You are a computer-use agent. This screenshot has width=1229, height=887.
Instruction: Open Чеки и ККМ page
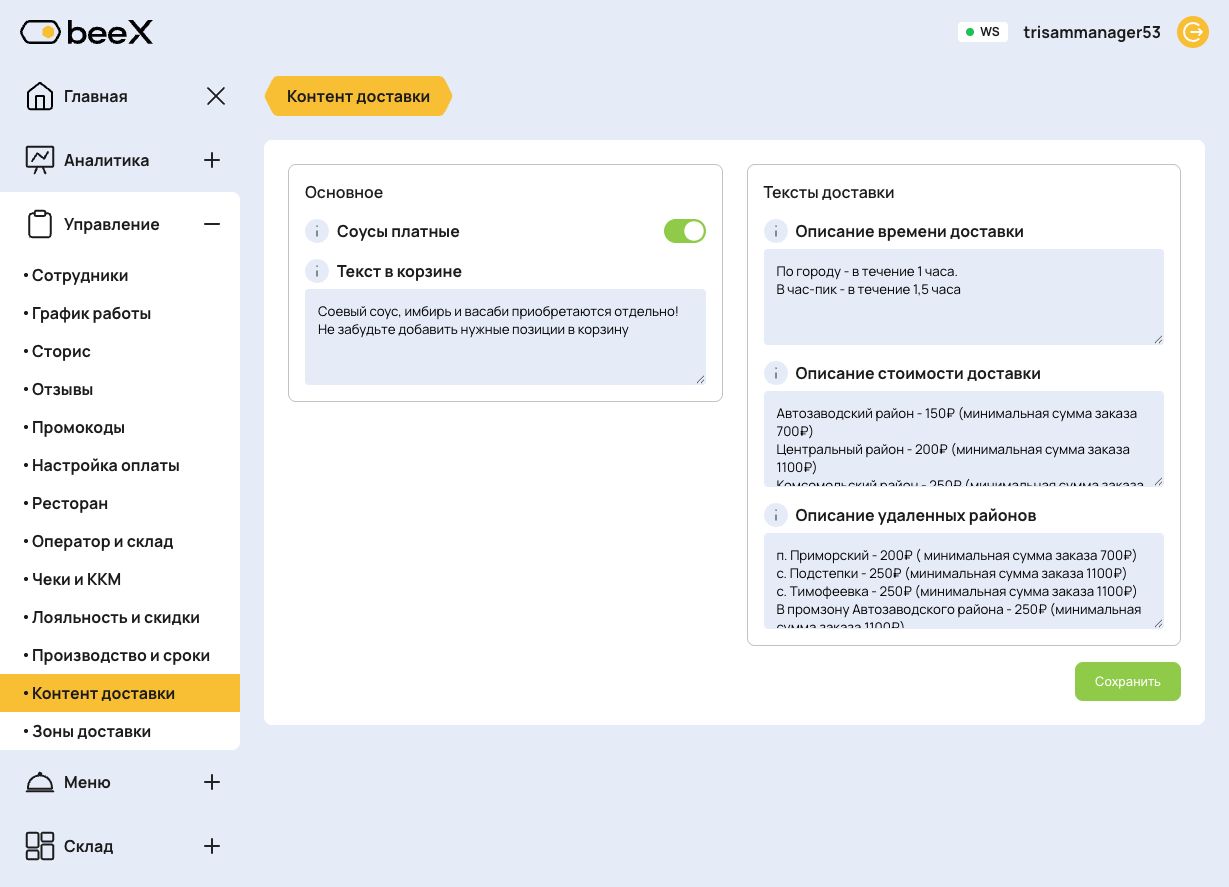(120, 579)
